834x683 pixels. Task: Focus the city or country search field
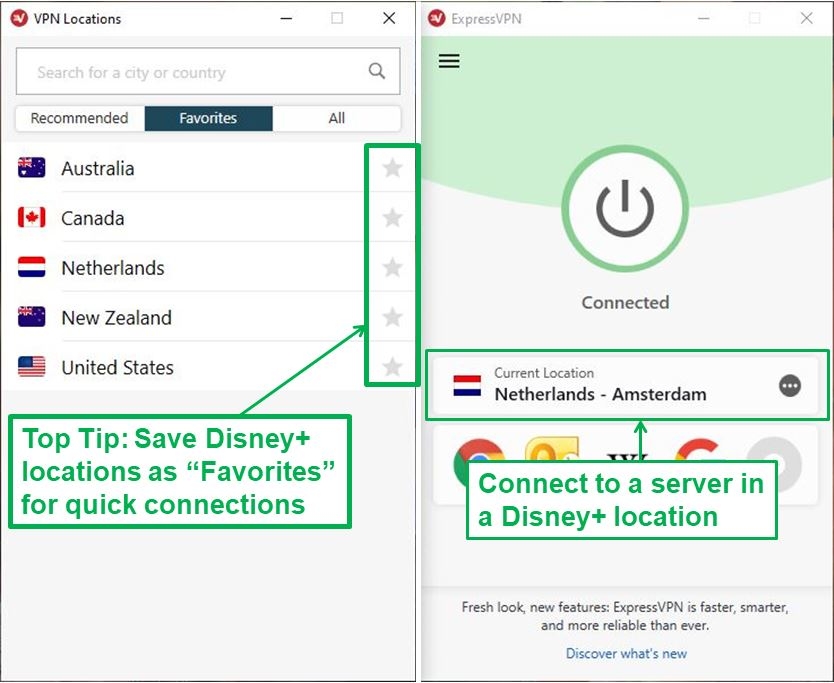click(x=208, y=71)
